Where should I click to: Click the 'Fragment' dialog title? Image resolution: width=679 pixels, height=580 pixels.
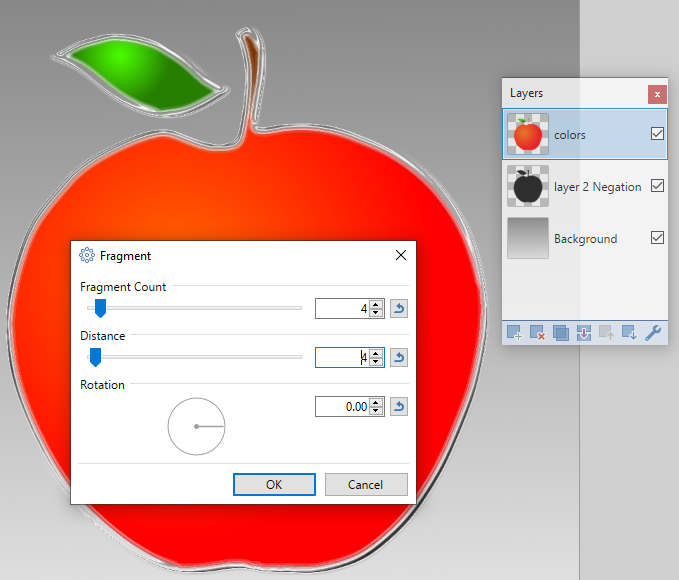125,256
